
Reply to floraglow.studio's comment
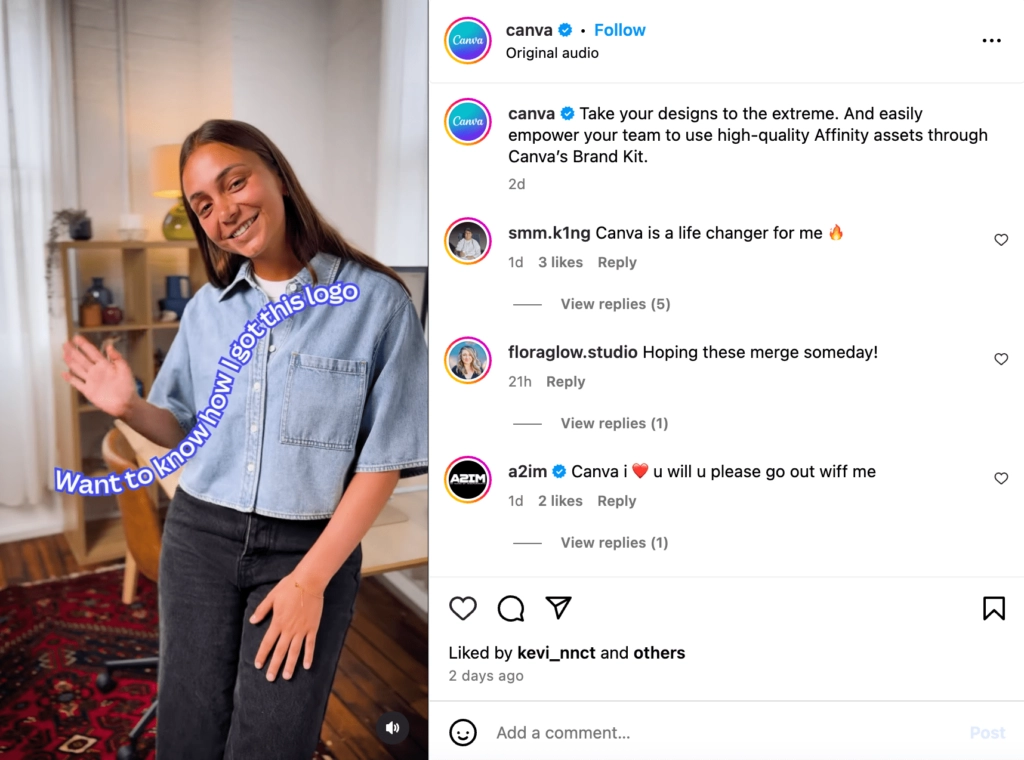tap(565, 382)
